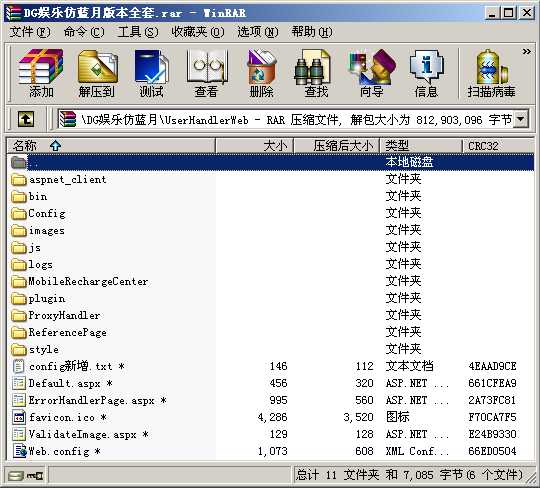Click CRC32 value 4EAAD9CE
Viewport: 540px width, 488px height.
coord(492,366)
